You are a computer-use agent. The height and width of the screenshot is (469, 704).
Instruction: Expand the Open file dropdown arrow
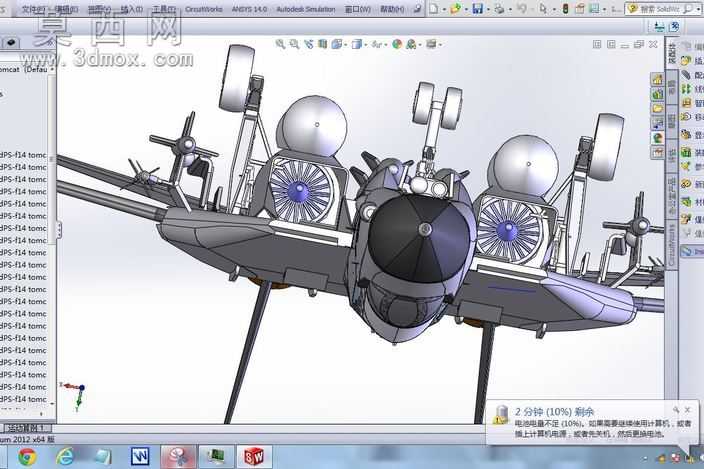tap(466, 9)
